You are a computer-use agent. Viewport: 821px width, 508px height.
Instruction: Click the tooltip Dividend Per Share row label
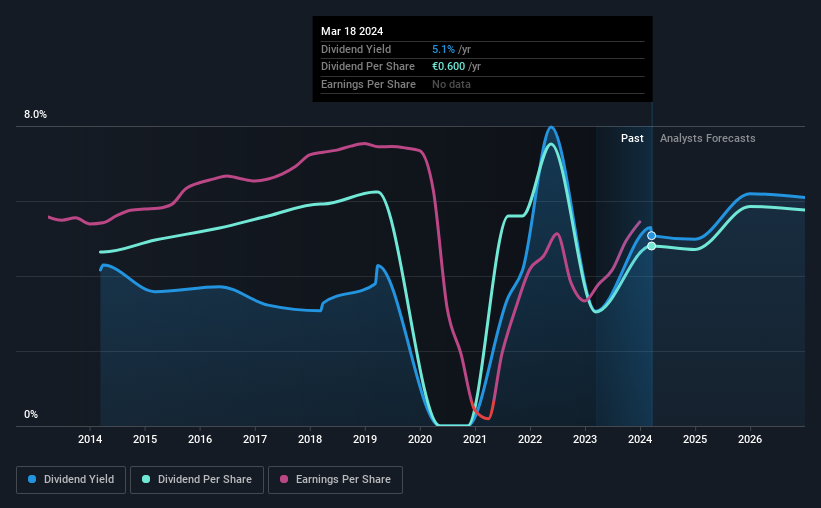368,67
